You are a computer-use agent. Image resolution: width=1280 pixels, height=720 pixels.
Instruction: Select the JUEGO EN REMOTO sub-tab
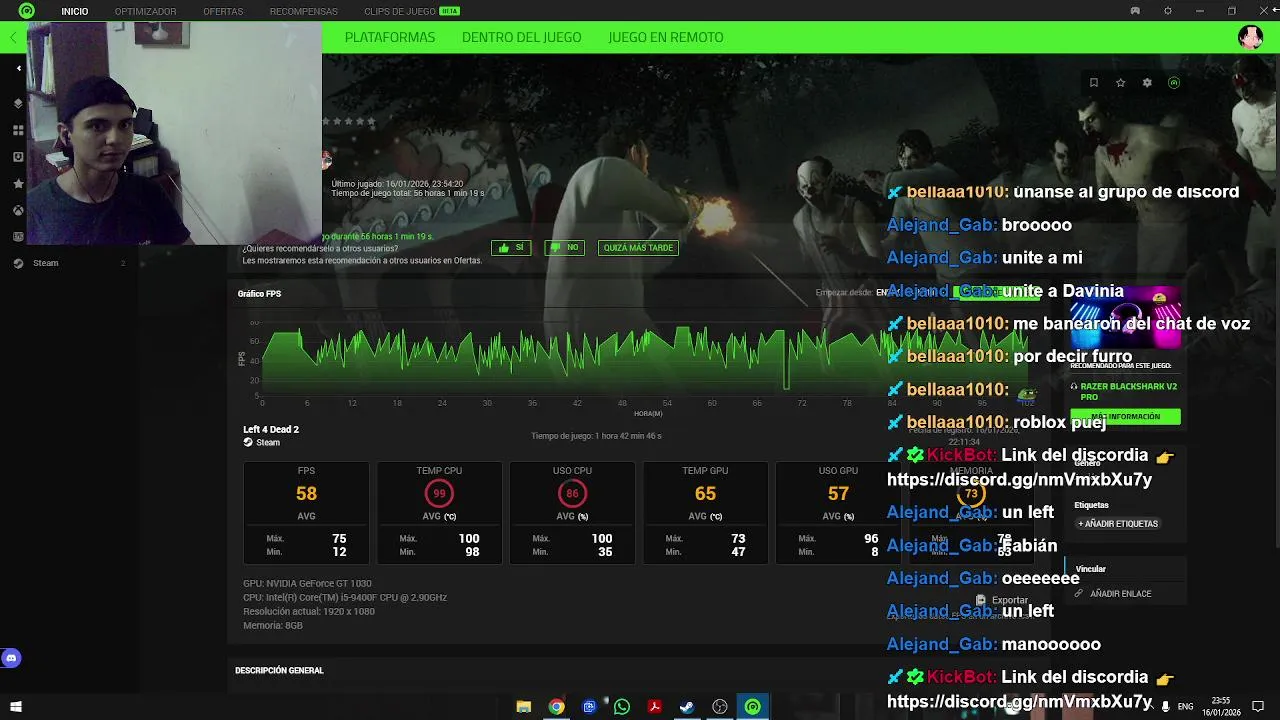pos(666,37)
